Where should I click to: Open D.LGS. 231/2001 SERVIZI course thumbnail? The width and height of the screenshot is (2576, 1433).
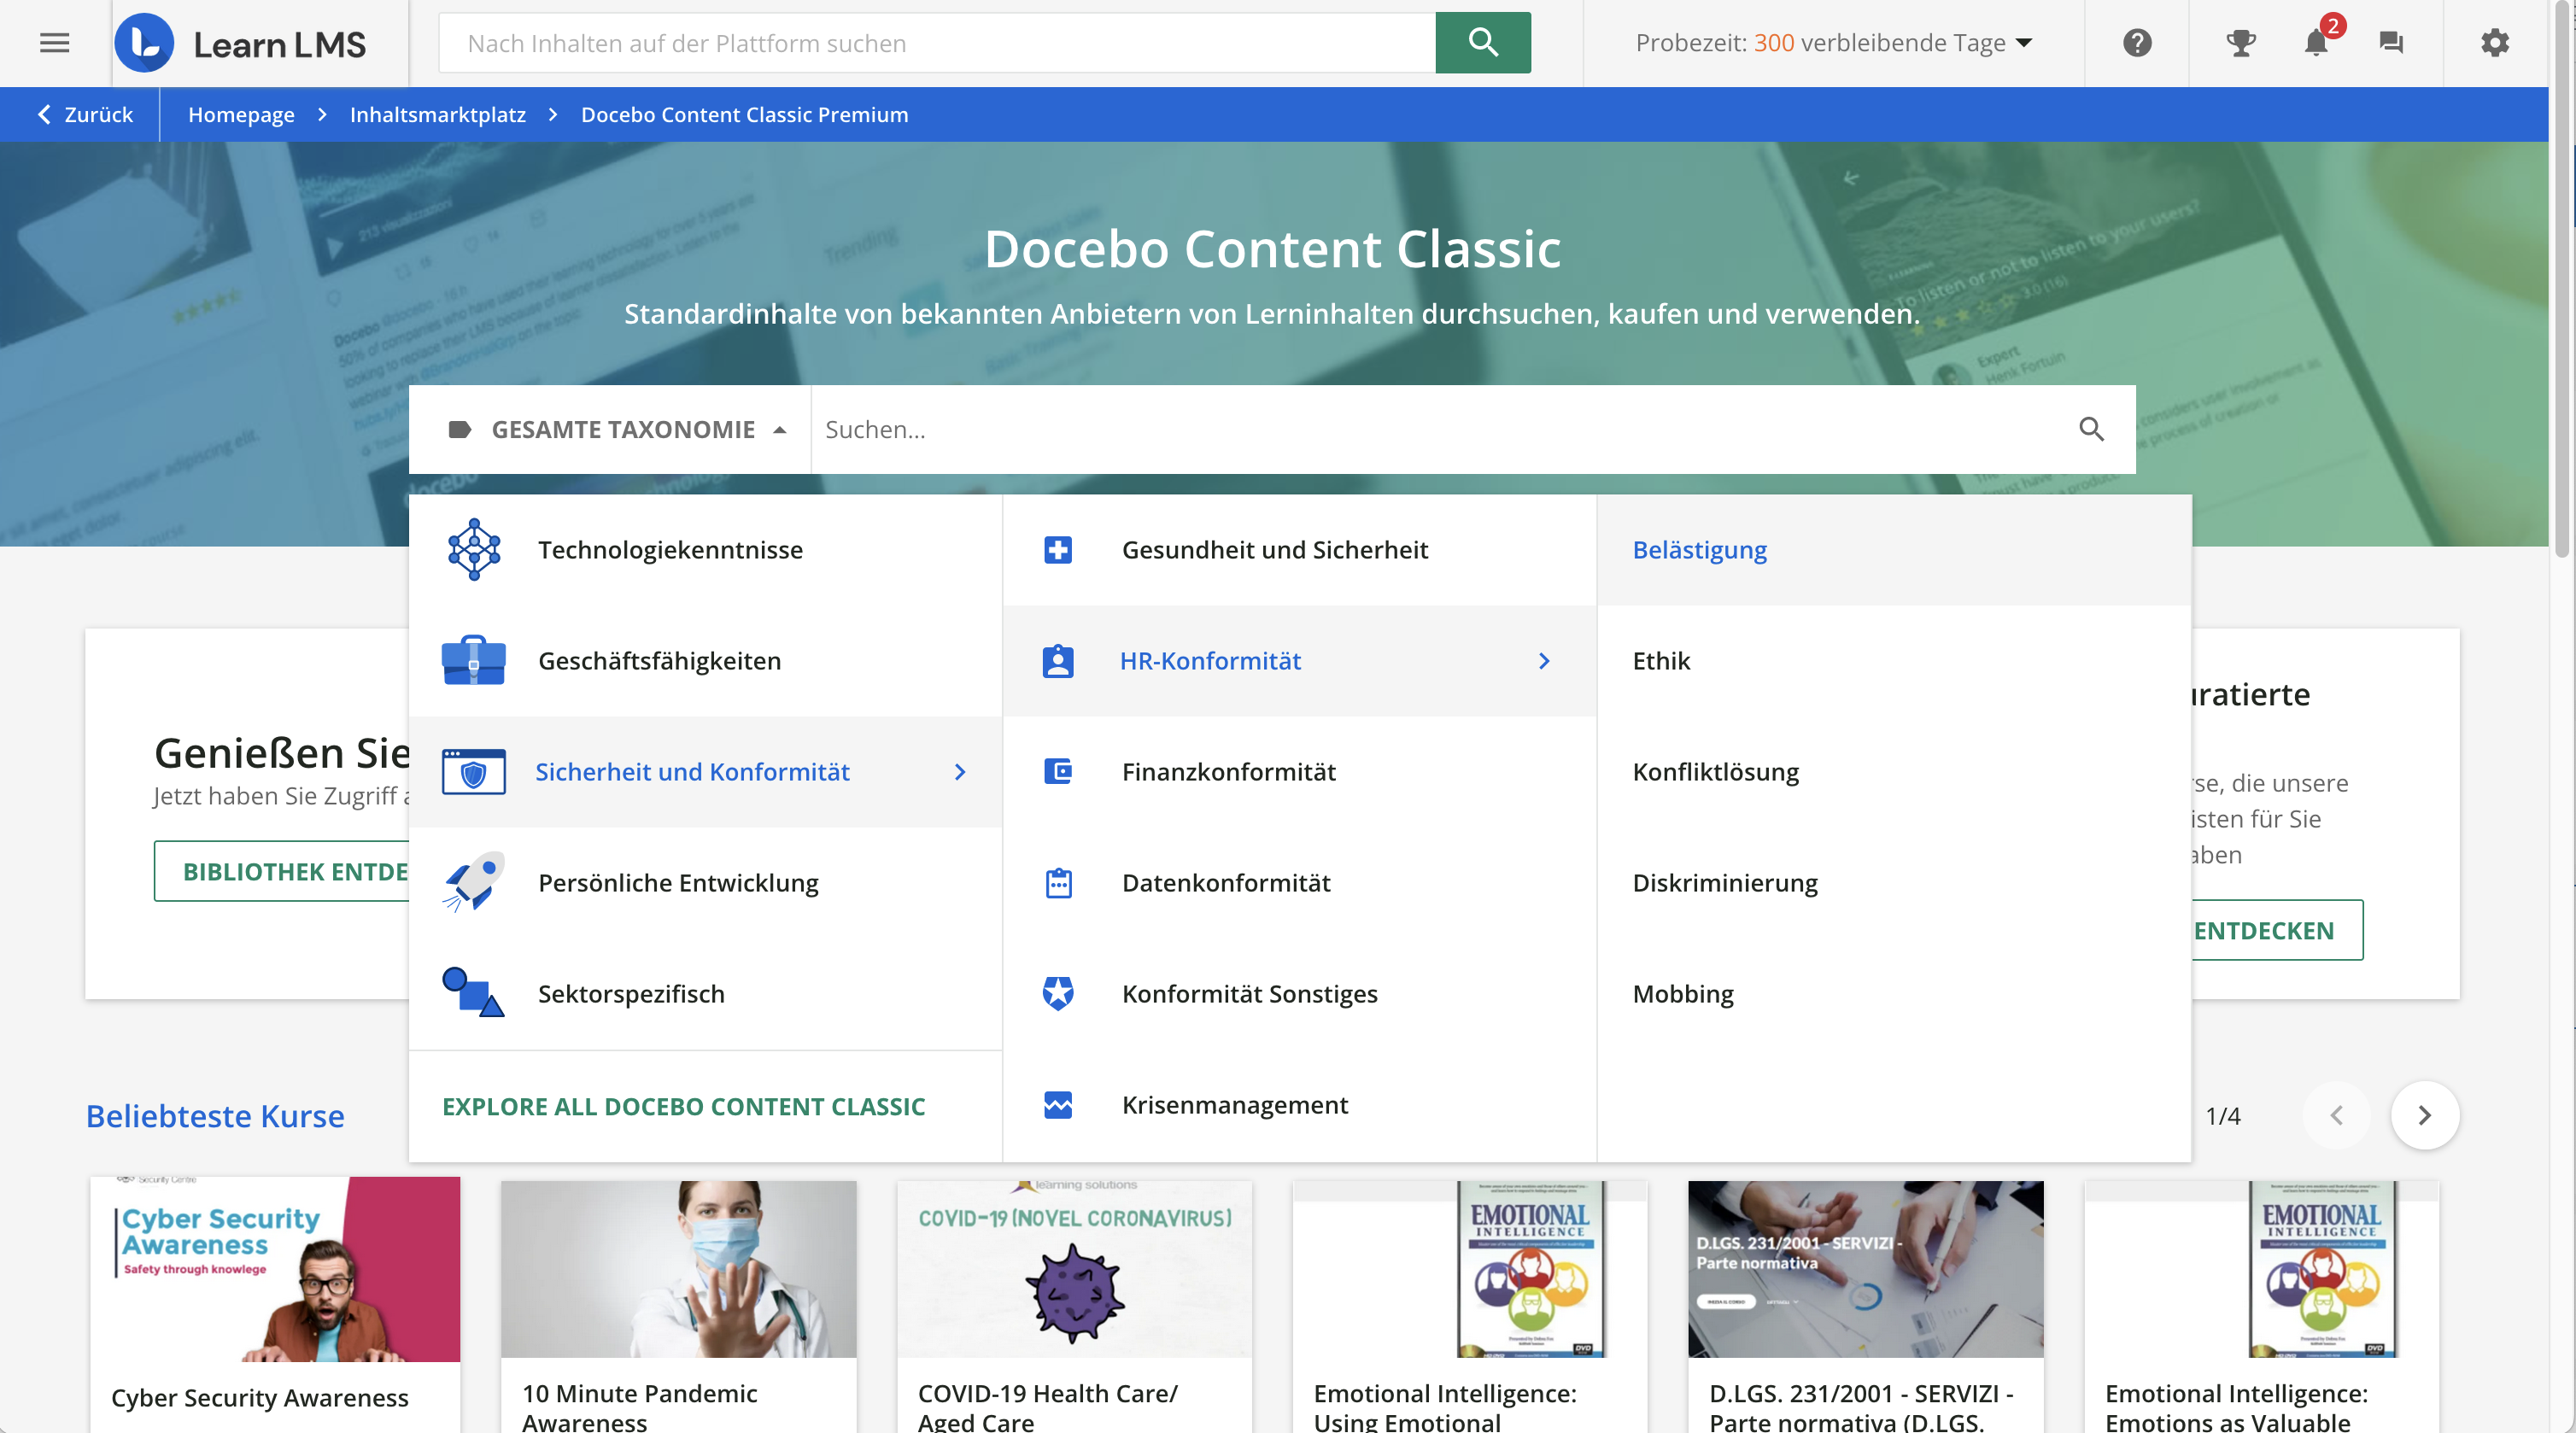point(1865,1269)
